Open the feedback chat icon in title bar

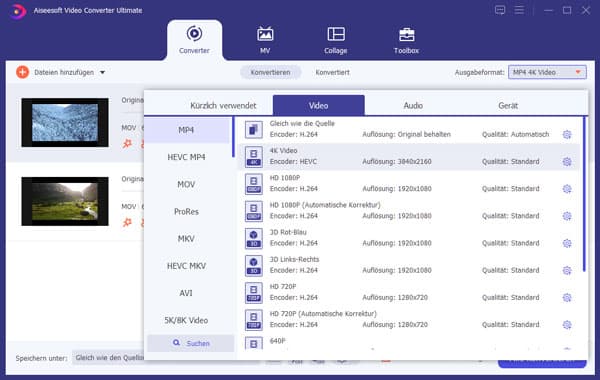pyautogui.click(x=500, y=10)
